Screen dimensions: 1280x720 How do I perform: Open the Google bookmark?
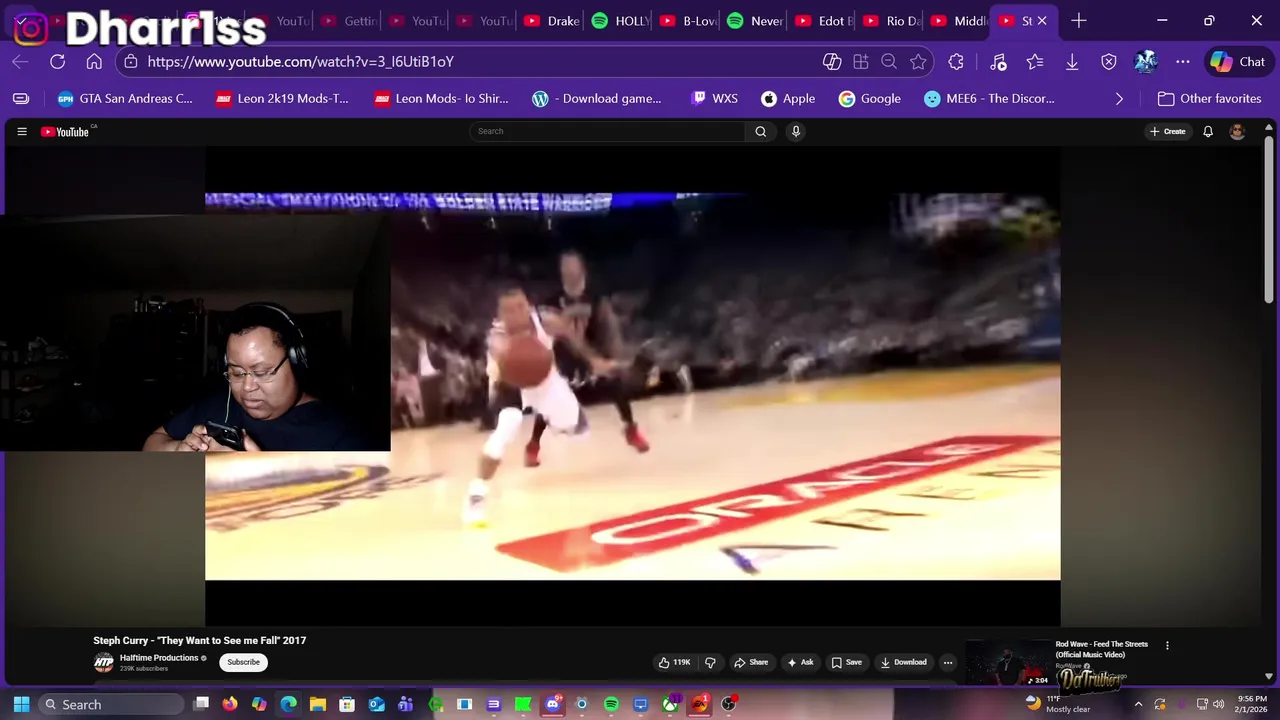(x=869, y=99)
